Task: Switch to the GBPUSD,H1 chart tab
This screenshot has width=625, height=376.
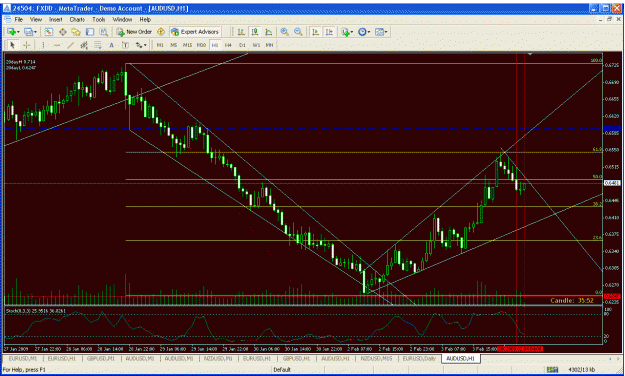Action: tap(296, 359)
